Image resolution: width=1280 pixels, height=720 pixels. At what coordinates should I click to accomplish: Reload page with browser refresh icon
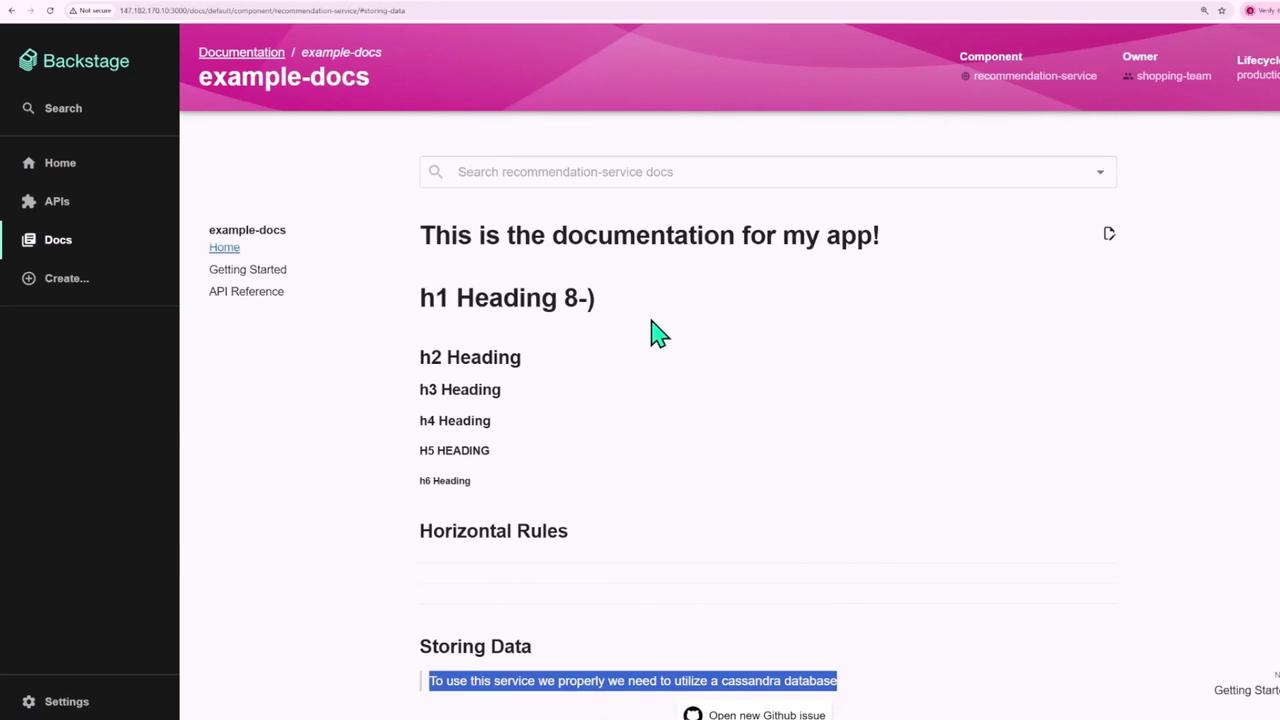50,10
